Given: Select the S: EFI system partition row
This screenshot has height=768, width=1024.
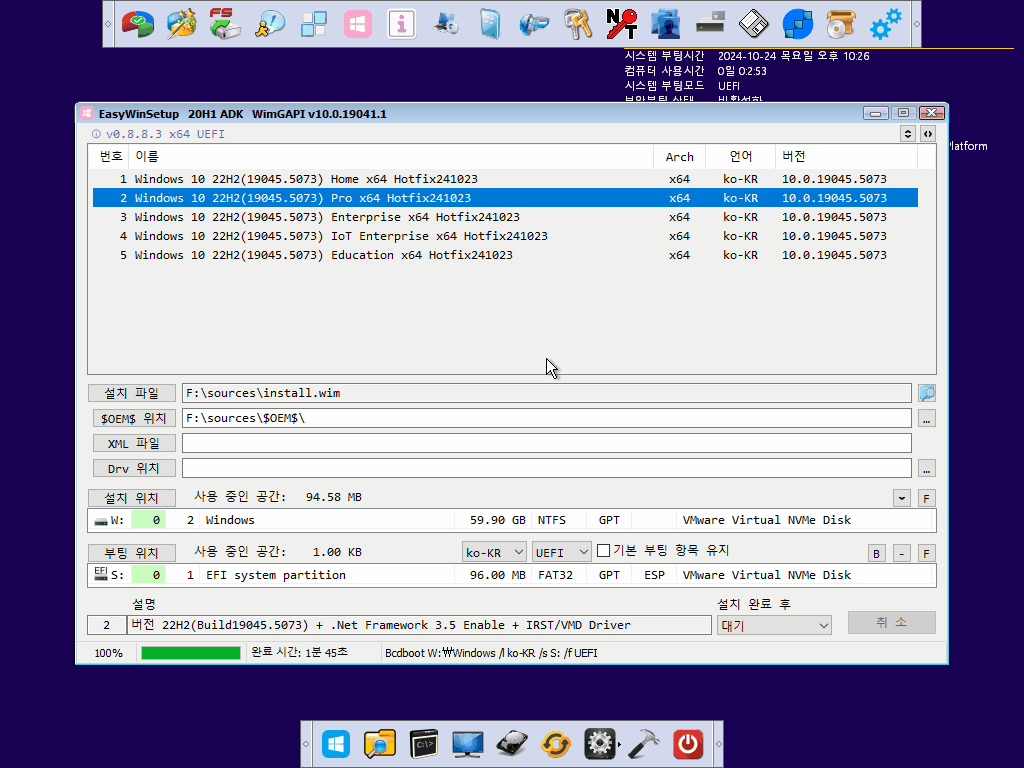Looking at the screenshot, I should (x=511, y=575).
